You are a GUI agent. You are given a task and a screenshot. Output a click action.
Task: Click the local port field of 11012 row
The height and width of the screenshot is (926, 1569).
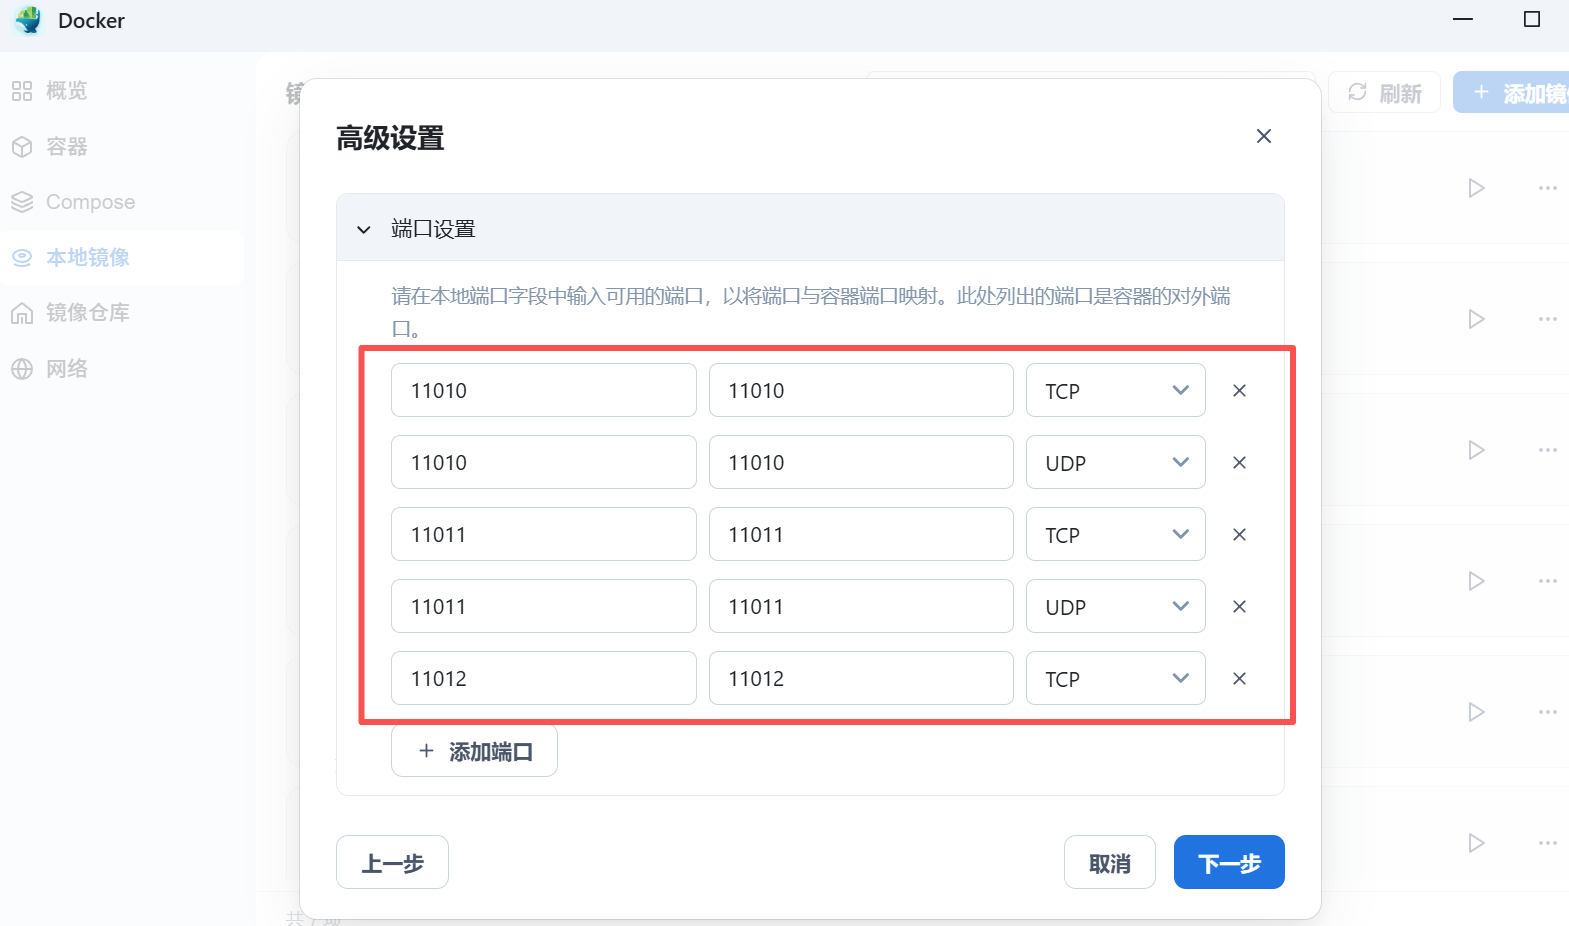tap(543, 679)
